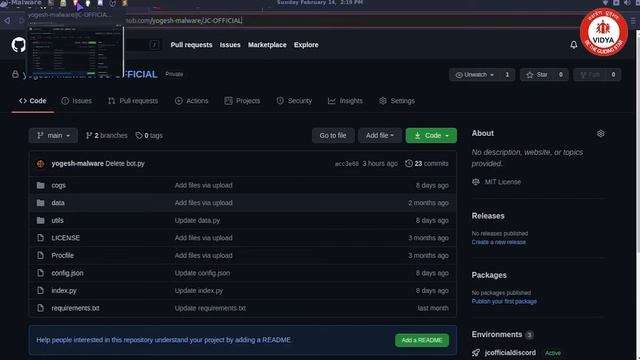Open the repository Settings tab

[x=397, y=101]
